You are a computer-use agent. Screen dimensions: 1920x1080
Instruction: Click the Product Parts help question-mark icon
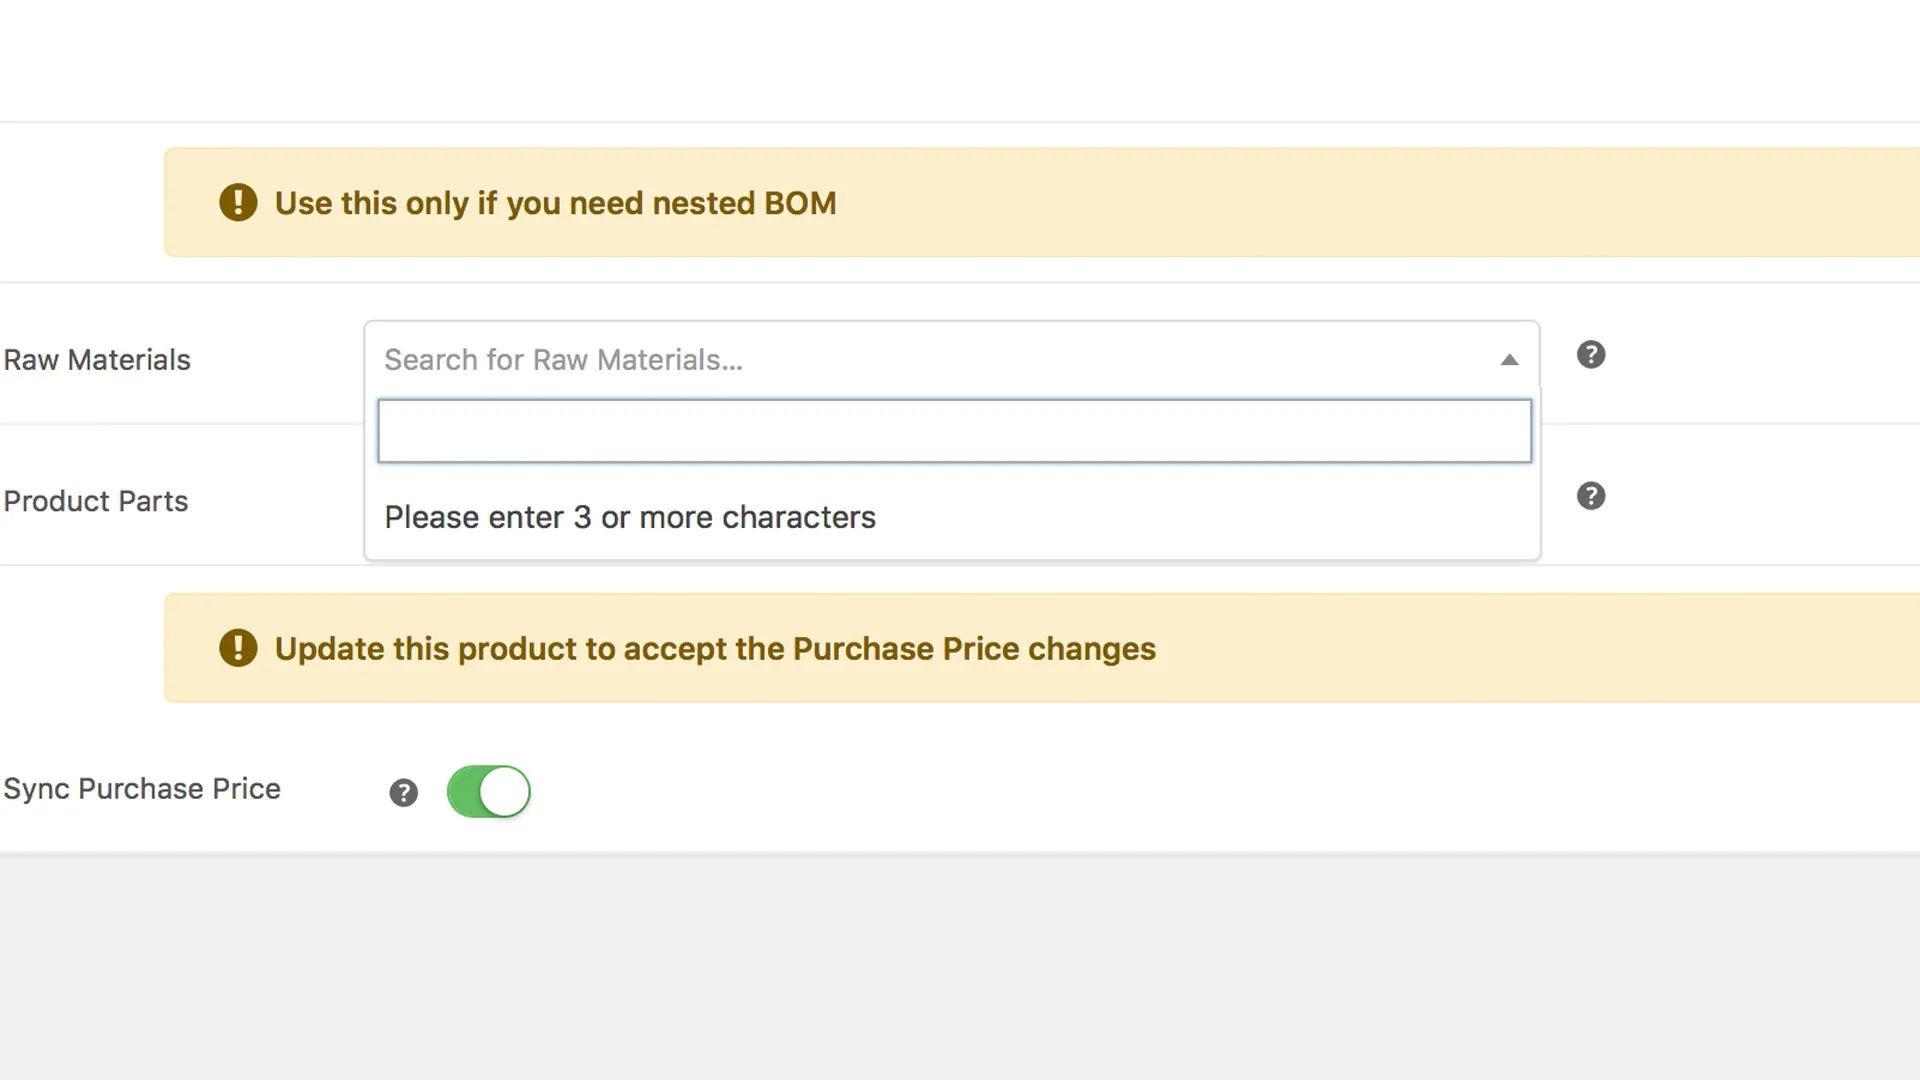[x=1590, y=496]
